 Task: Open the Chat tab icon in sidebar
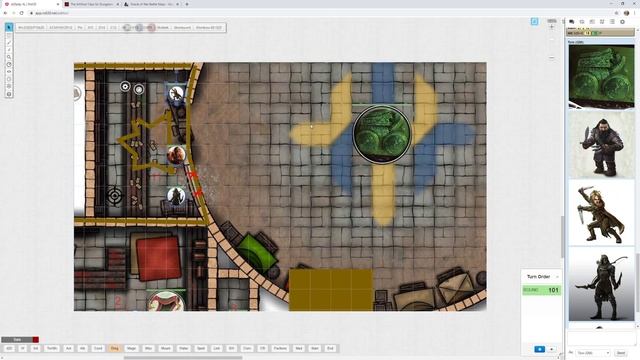click(571, 22)
